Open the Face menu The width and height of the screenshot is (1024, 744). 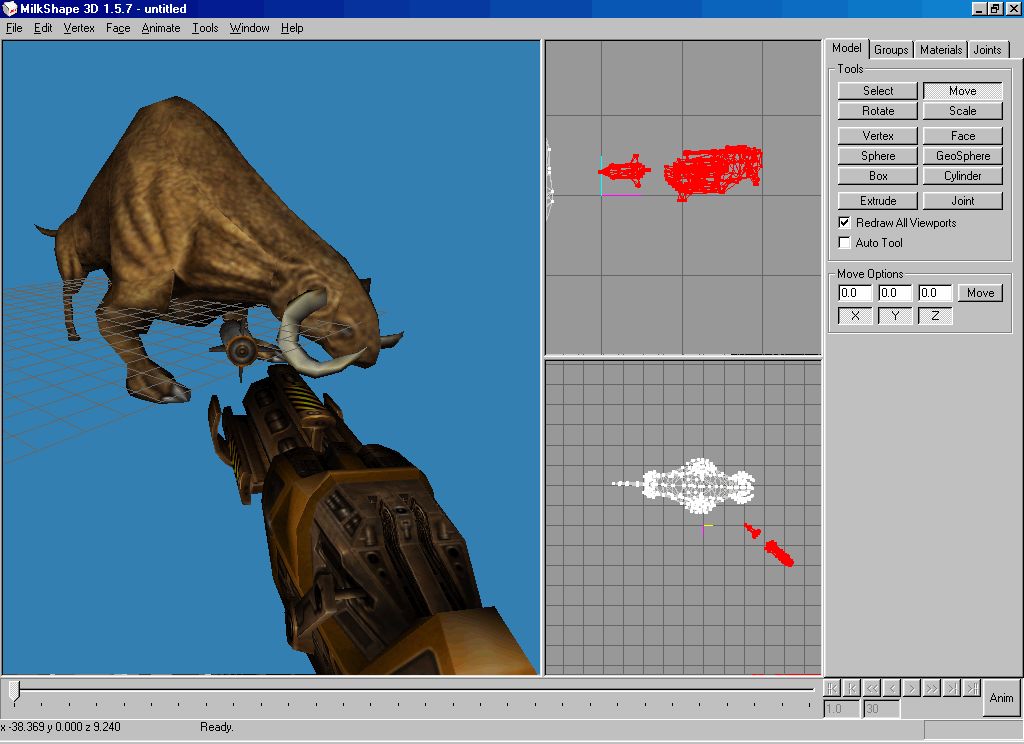(x=118, y=28)
